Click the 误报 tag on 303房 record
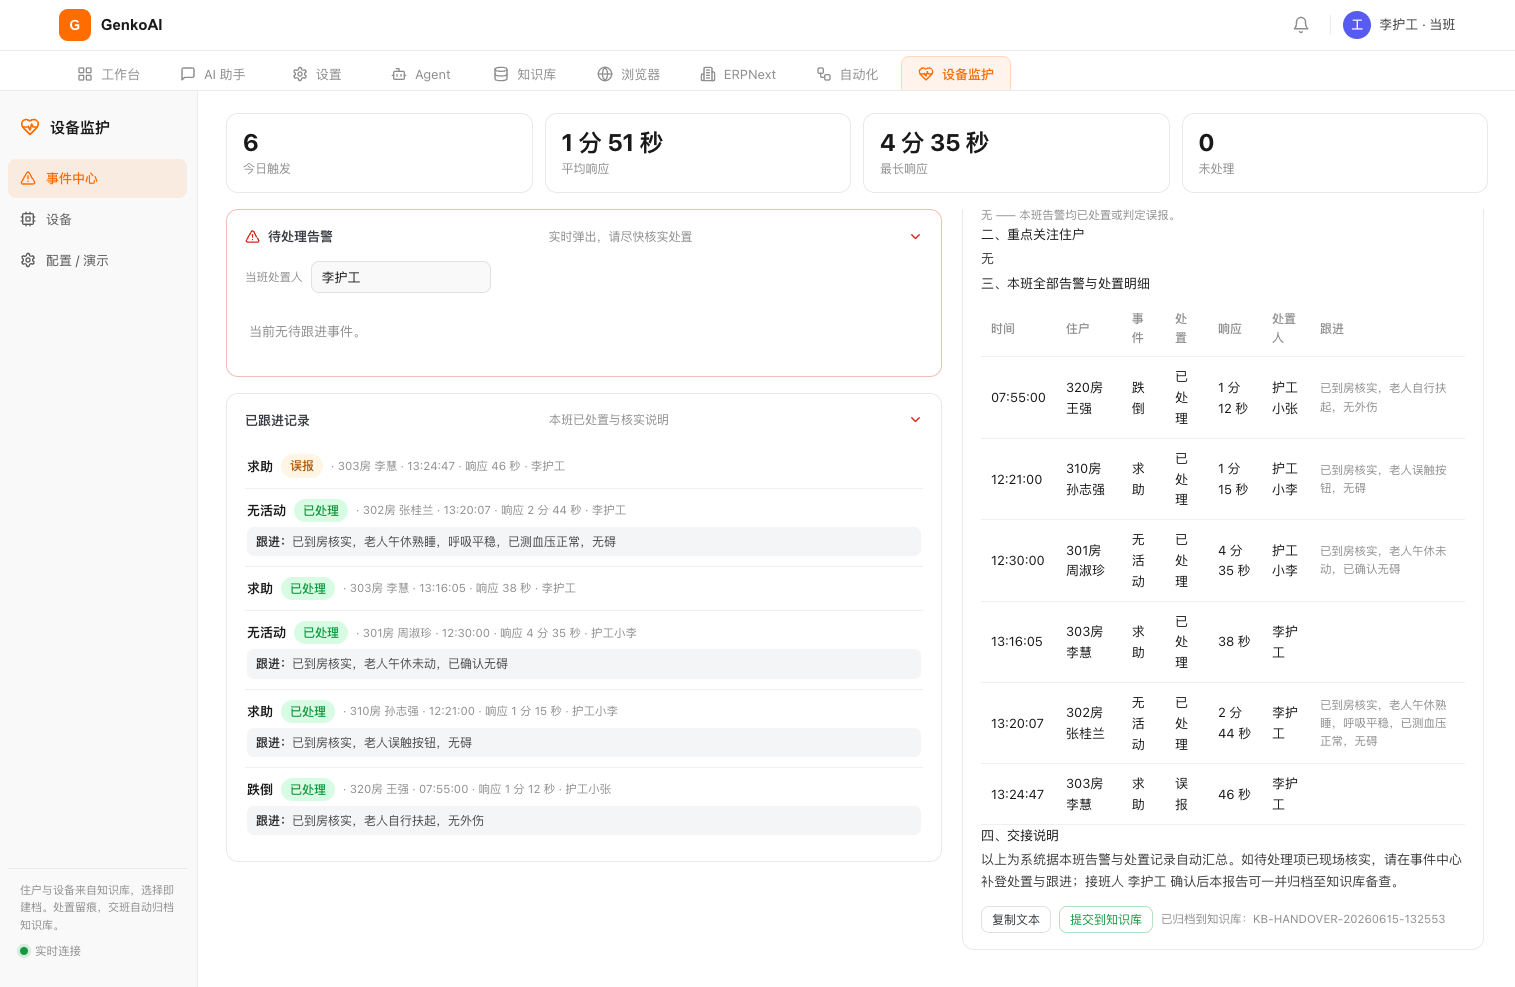Image resolution: width=1515 pixels, height=987 pixels. coord(302,466)
